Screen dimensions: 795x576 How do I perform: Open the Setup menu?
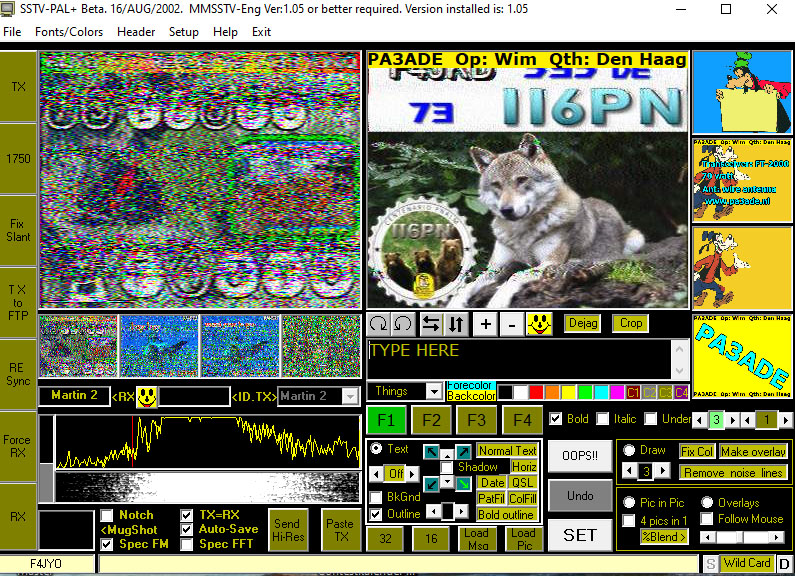pyautogui.click(x=184, y=32)
